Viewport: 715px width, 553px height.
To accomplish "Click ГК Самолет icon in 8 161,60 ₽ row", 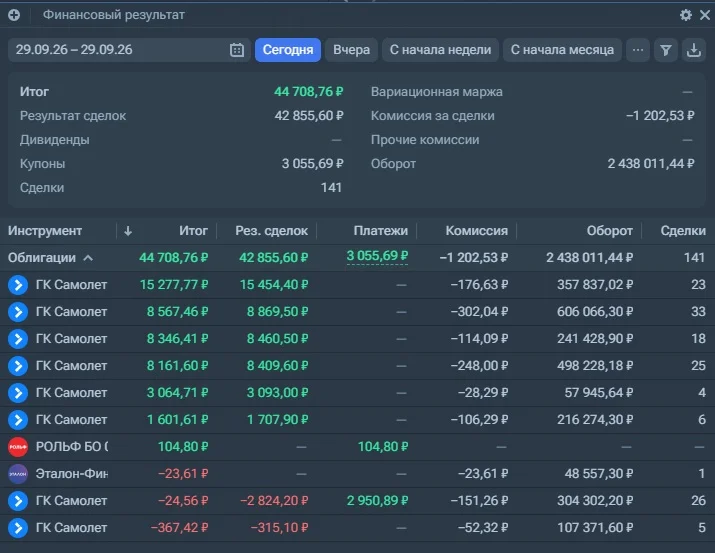I will pos(18,366).
